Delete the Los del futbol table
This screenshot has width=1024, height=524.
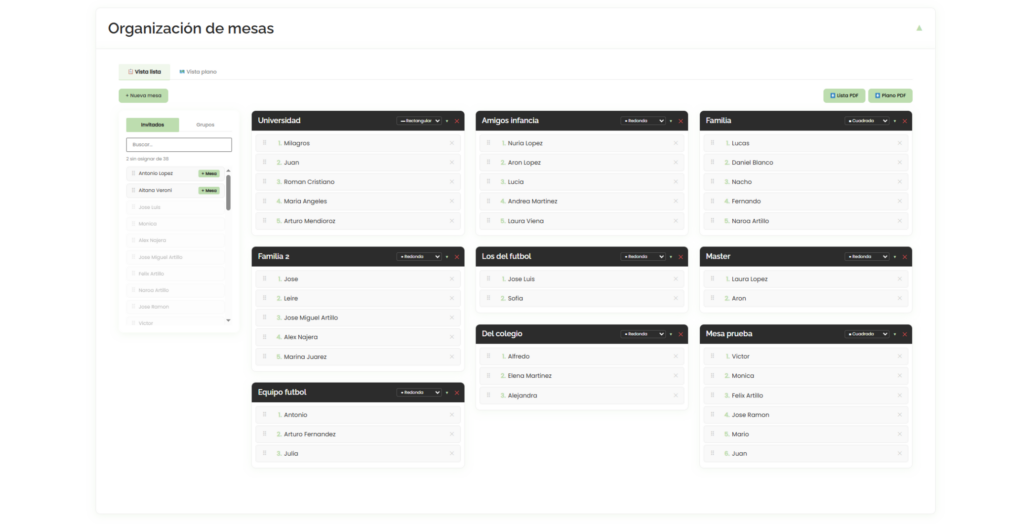[x=680, y=257]
